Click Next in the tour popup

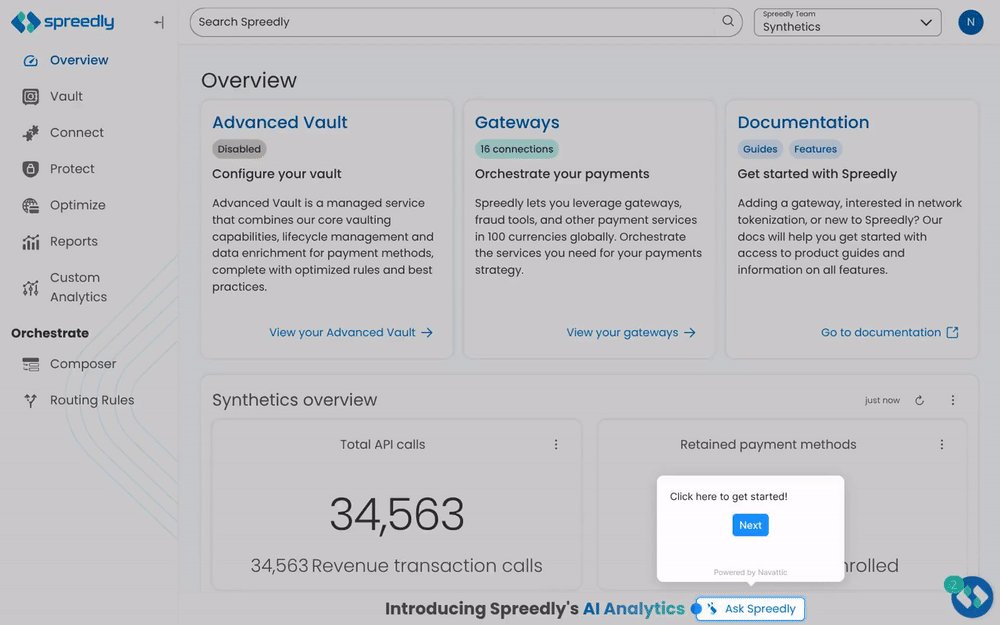pyautogui.click(x=750, y=526)
